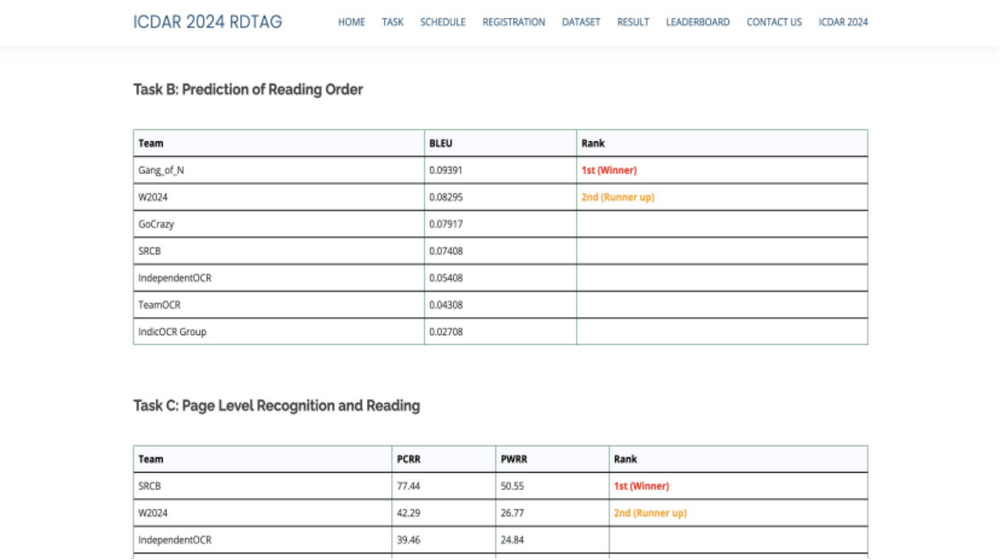Click TeamOCR team name
Screen dimensions: 1000x560
coord(159,305)
